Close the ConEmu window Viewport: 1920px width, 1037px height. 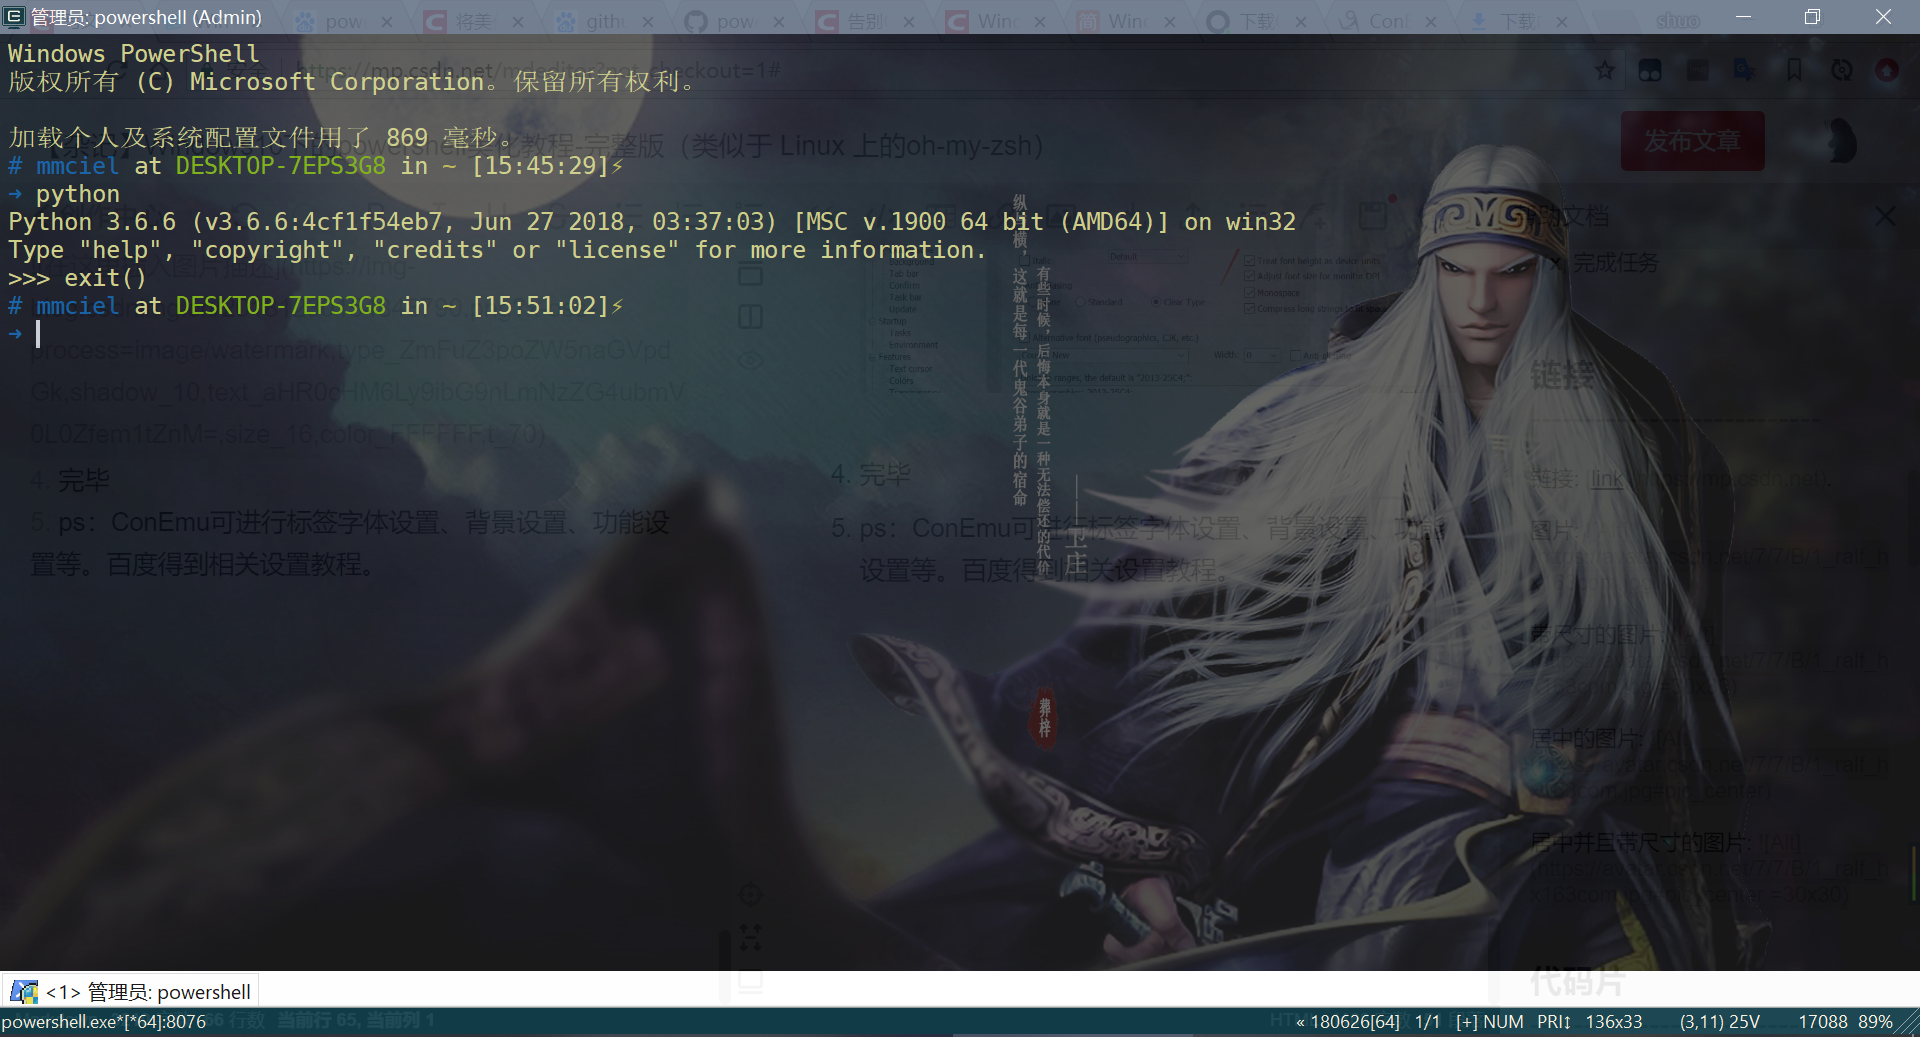point(1883,16)
